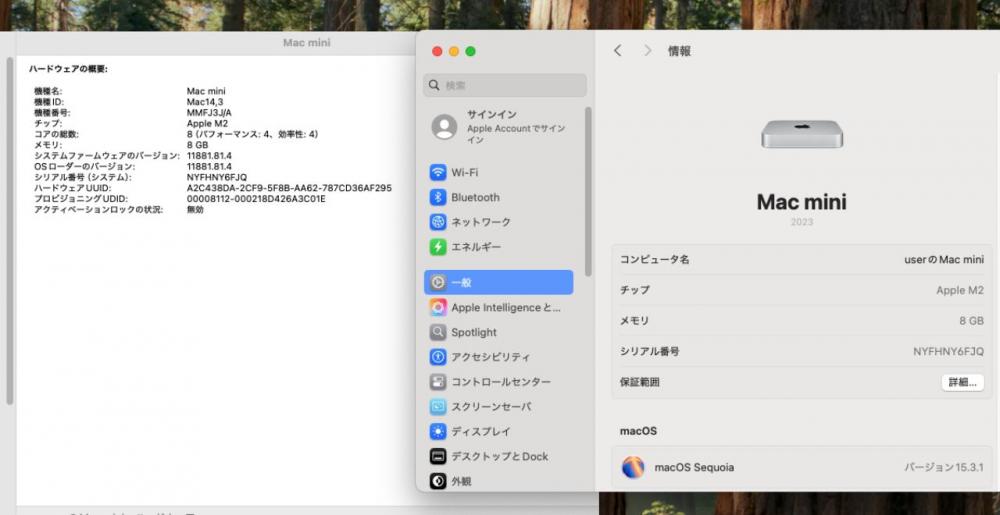Click the 保証範囲 row label

point(640,382)
